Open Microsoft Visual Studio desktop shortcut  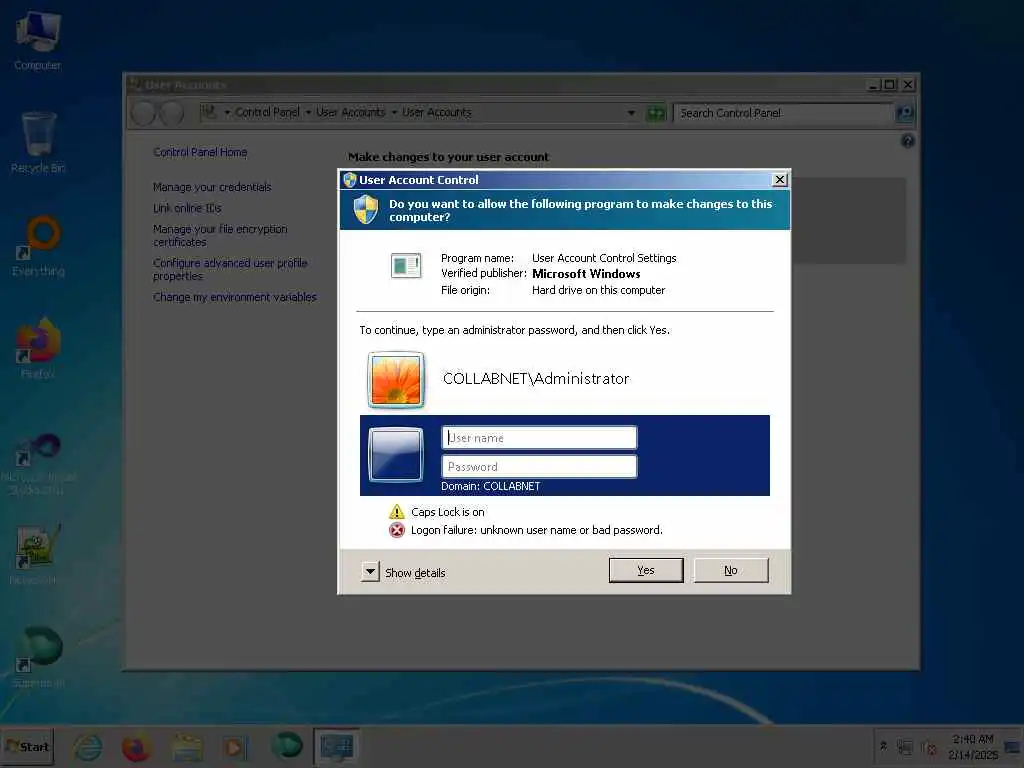click(x=38, y=464)
